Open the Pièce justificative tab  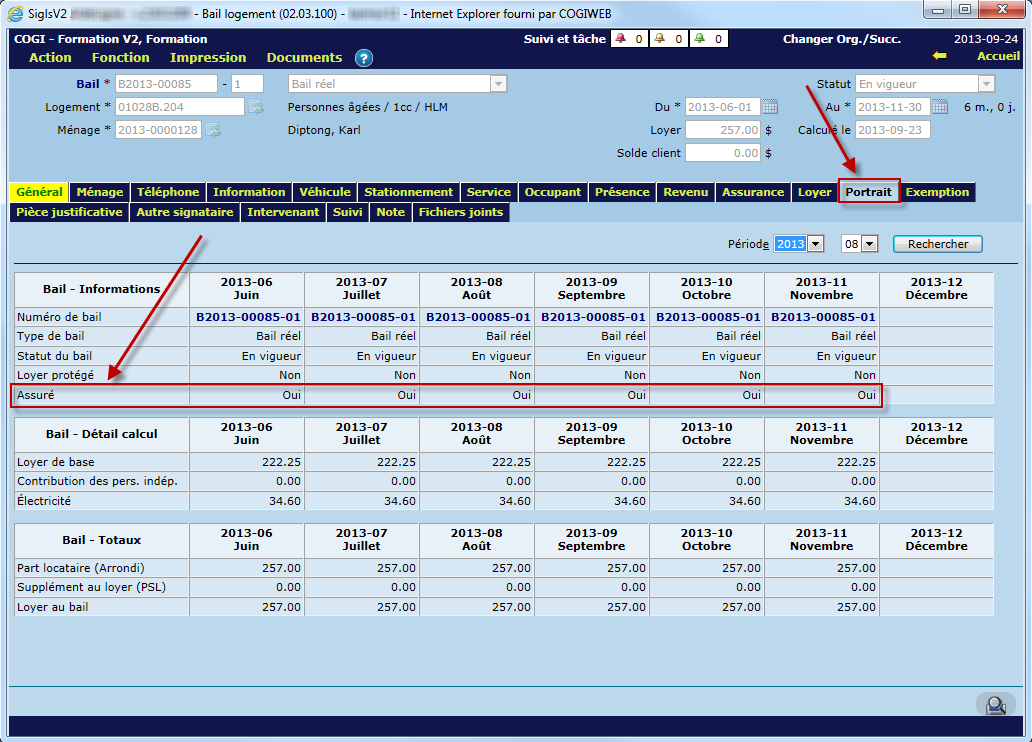(70, 212)
